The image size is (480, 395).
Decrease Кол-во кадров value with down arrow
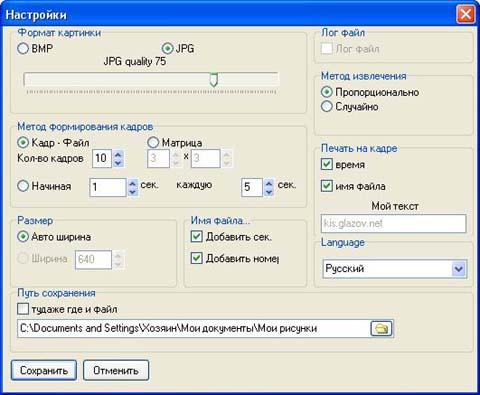[x=118, y=163]
